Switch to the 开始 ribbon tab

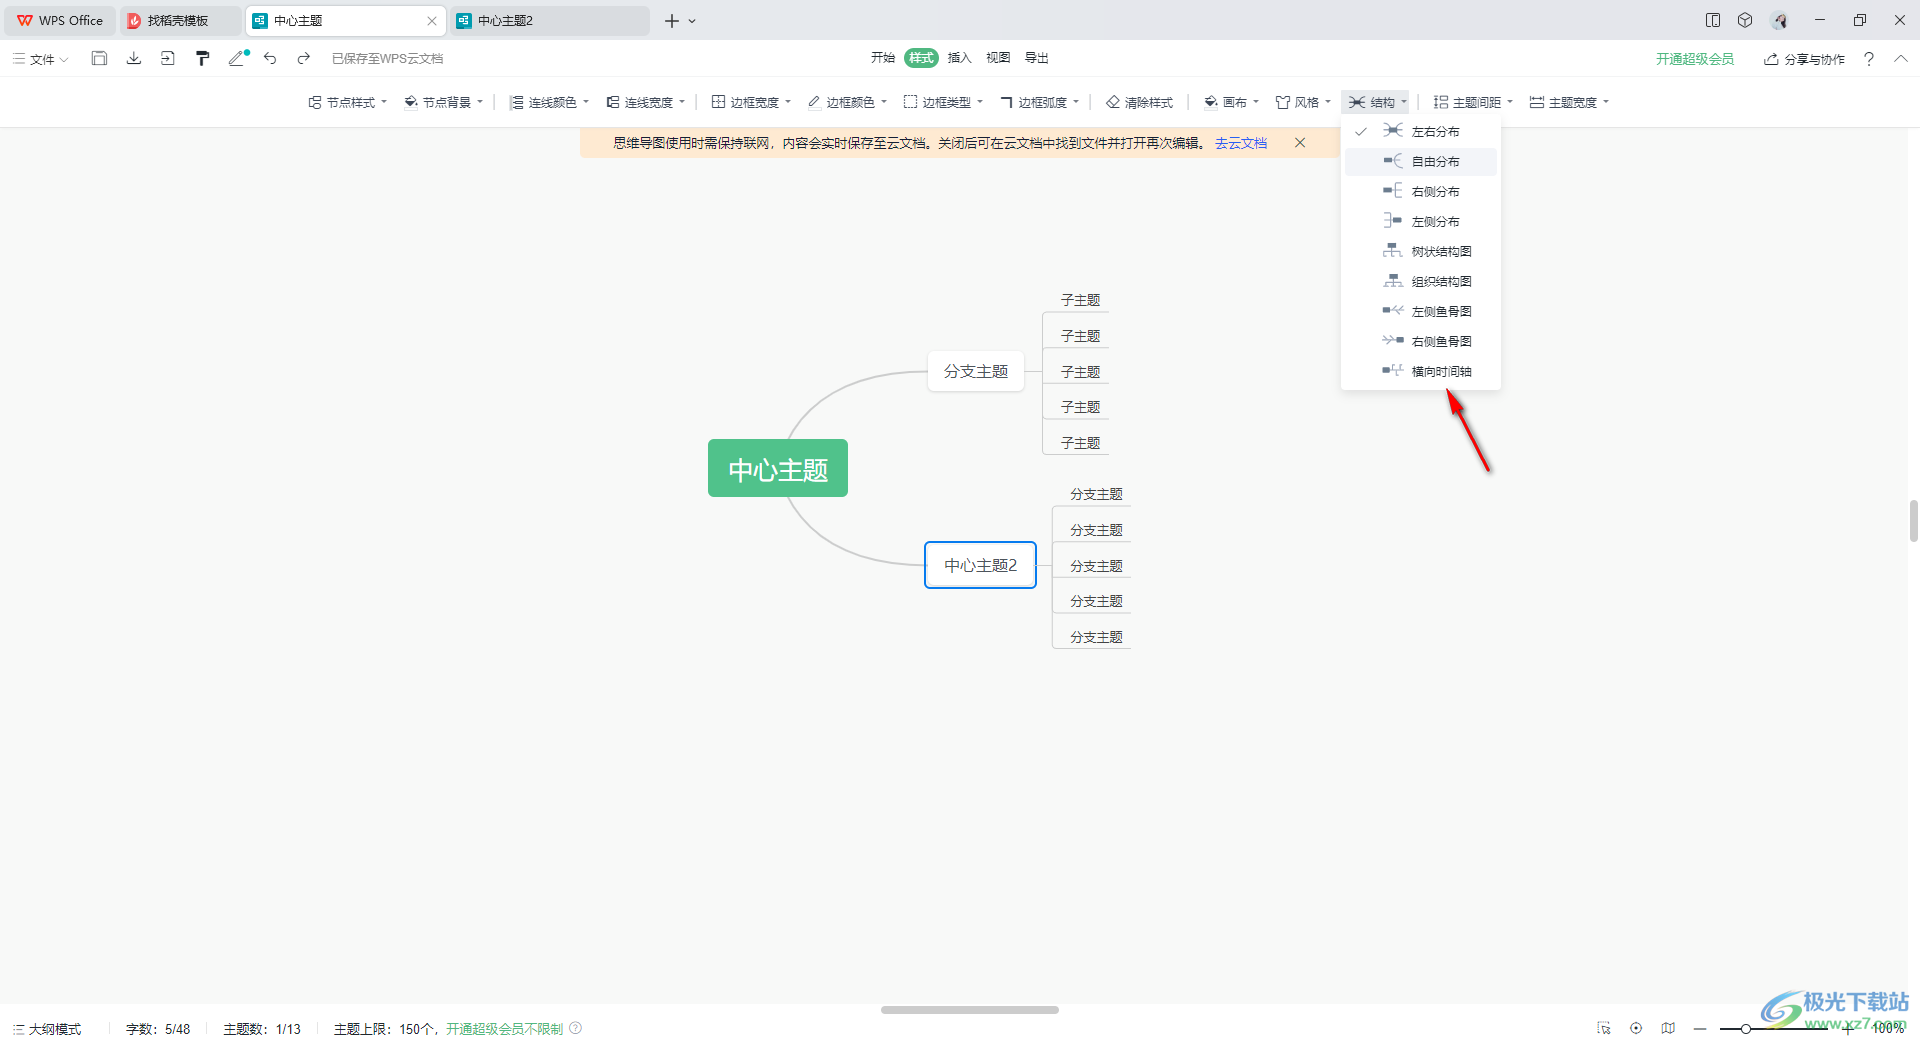click(883, 58)
